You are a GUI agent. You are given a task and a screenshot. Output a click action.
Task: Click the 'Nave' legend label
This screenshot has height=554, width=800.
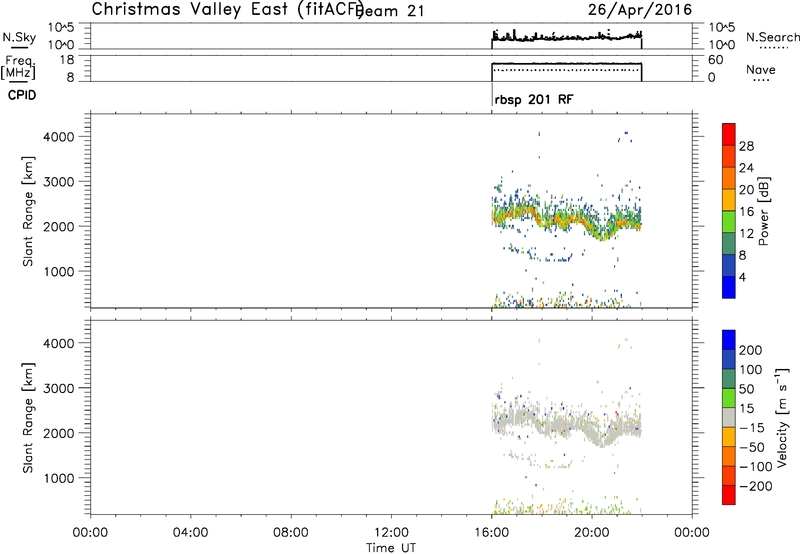[x=761, y=69]
